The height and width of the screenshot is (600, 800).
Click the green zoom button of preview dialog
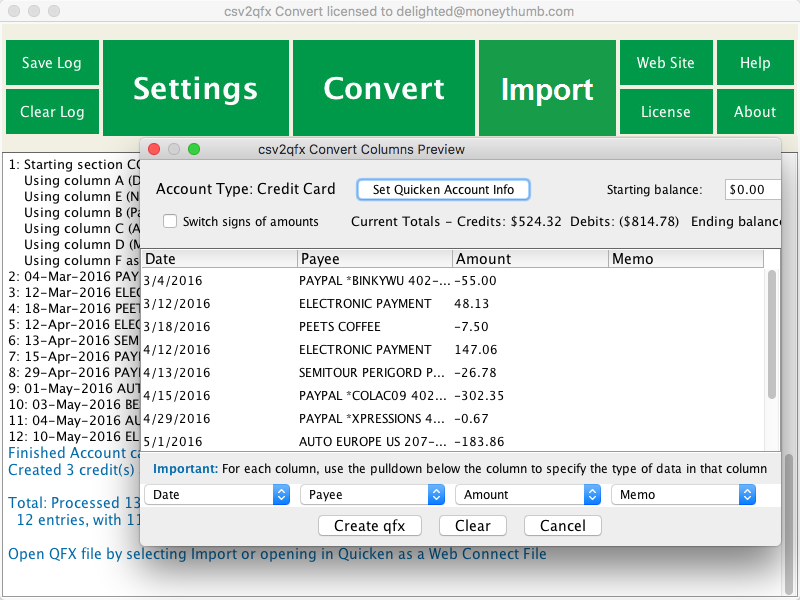194,149
